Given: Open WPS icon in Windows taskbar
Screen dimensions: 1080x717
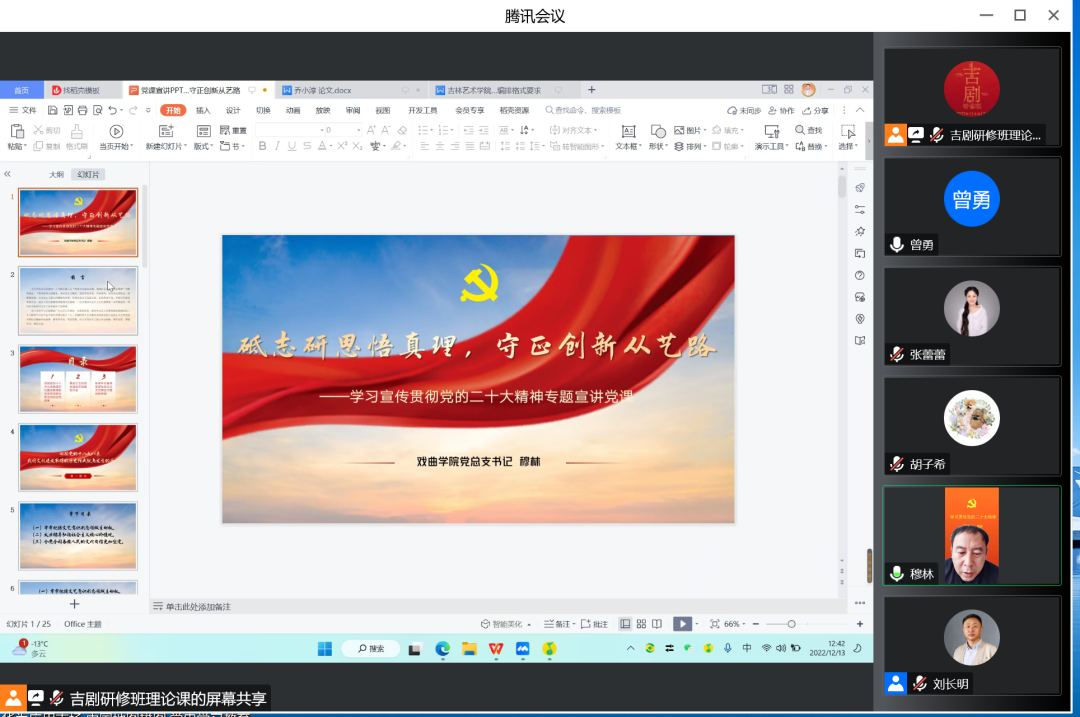Looking at the screenshot, I should click(496, 649).
